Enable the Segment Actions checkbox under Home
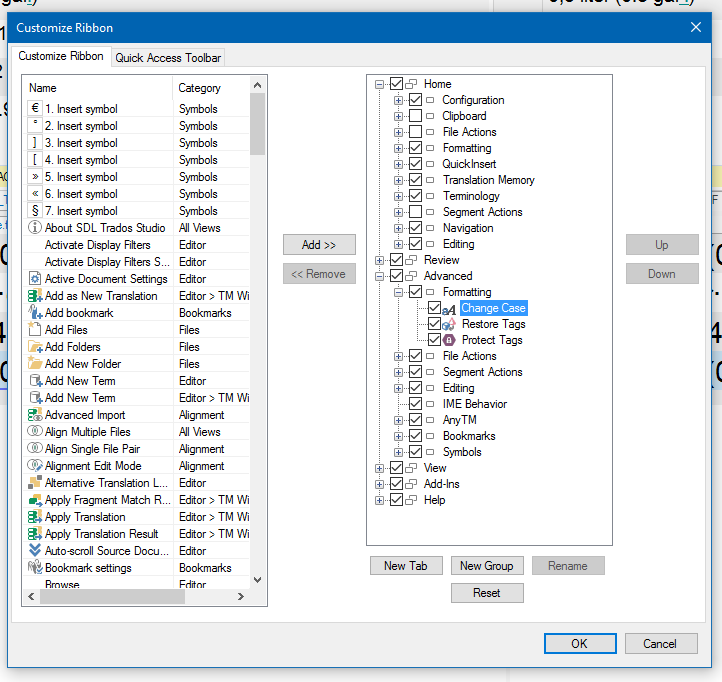 415,212
